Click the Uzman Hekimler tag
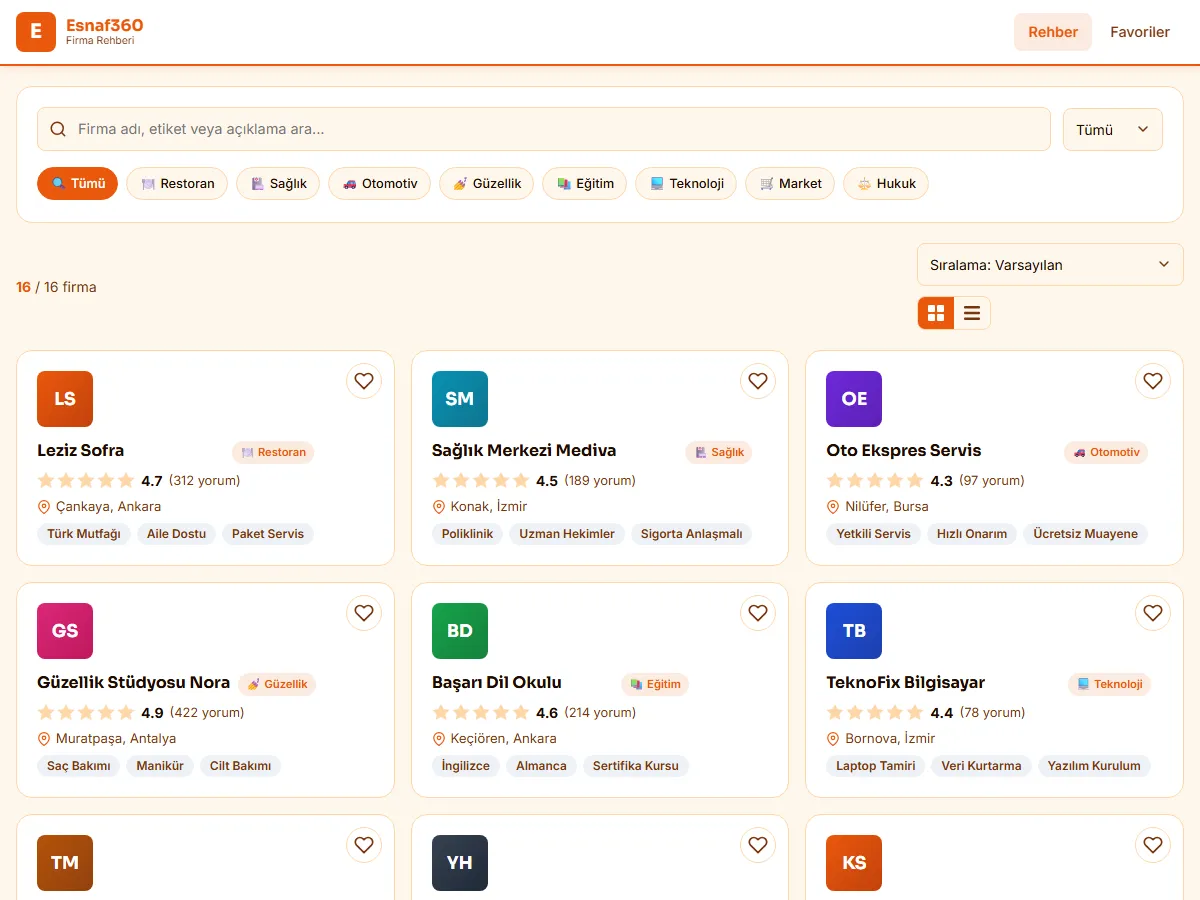The image size is (1200, 900). pyautogui.click(x=567, y=534)
